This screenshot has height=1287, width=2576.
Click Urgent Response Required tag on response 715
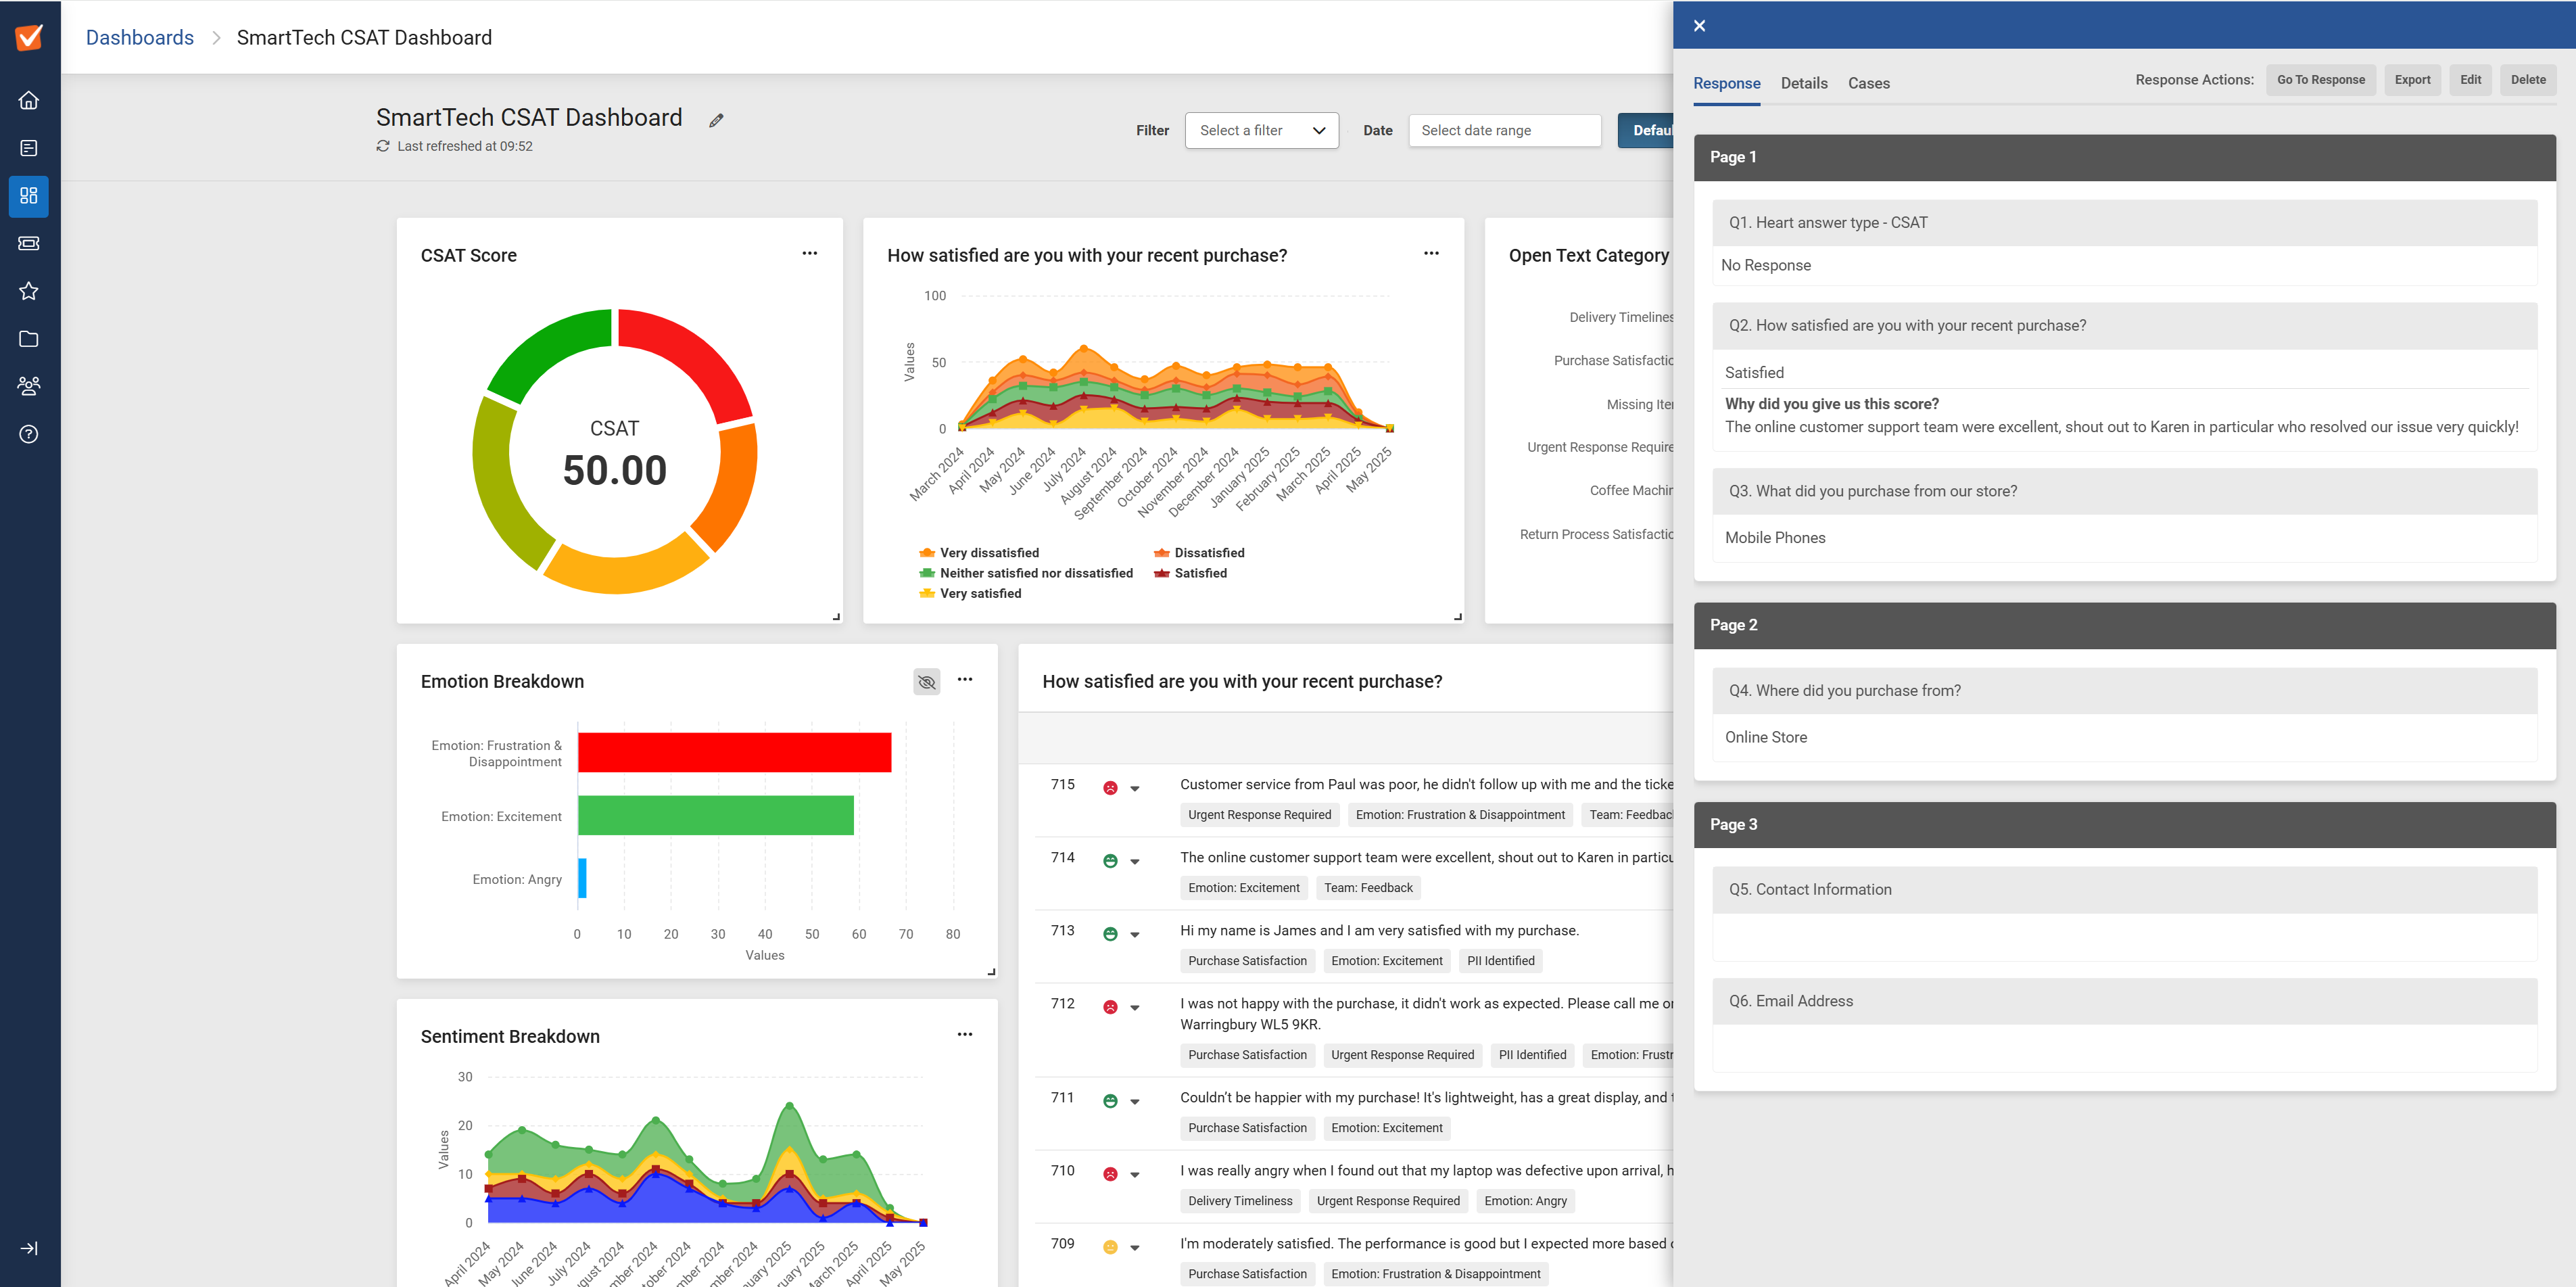tap(1259, 814)
